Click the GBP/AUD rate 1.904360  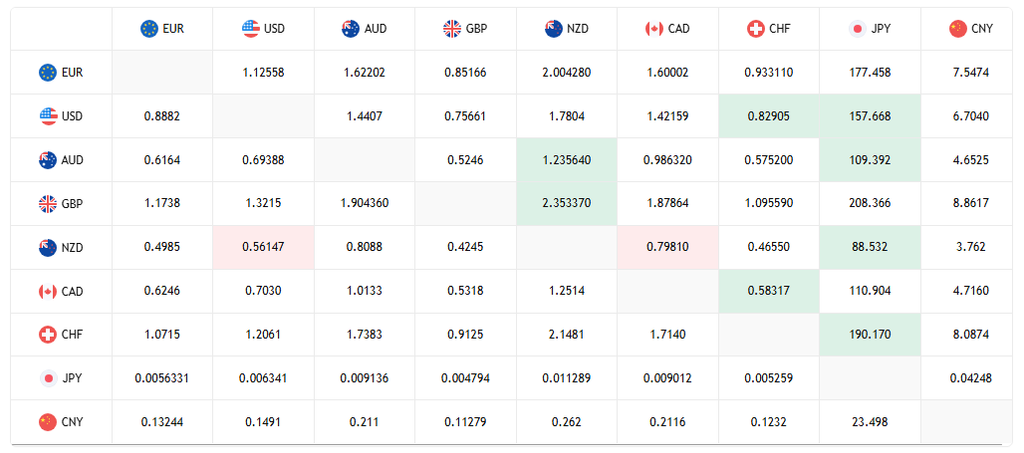[364, 204]
